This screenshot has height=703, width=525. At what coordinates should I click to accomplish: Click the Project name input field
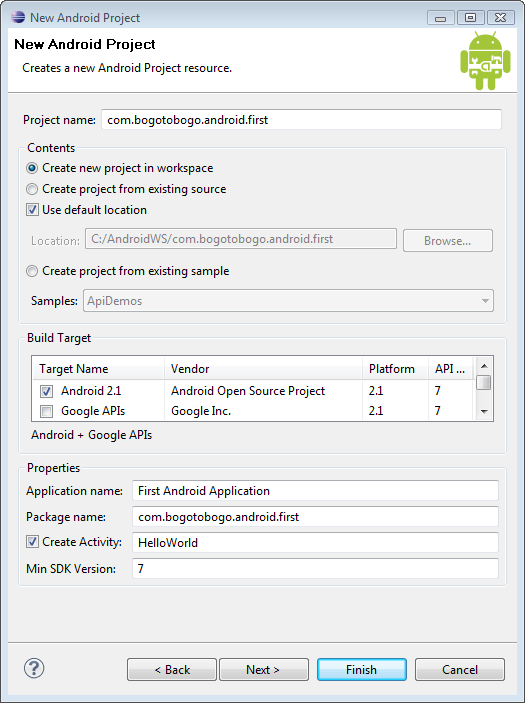[301, 120]
